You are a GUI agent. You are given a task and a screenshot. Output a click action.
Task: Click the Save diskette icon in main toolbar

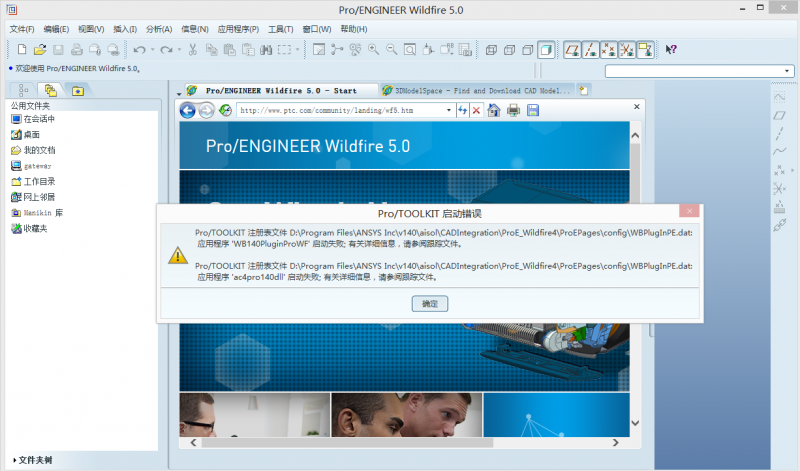(58, 49)
